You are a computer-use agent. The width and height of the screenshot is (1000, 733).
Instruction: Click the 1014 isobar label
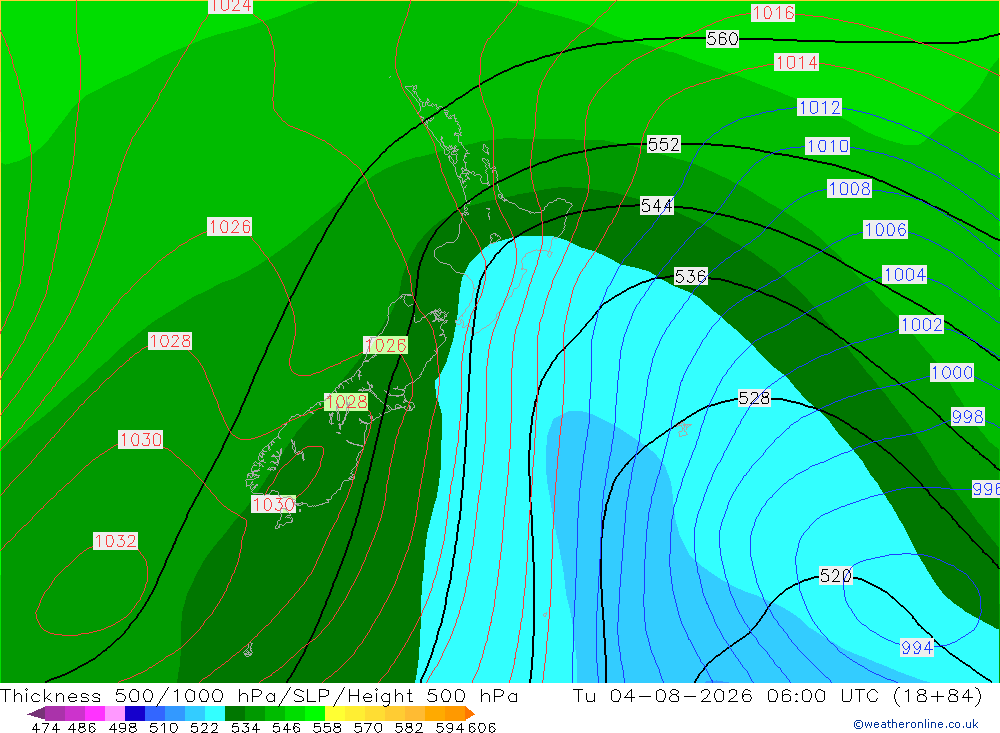797,63
